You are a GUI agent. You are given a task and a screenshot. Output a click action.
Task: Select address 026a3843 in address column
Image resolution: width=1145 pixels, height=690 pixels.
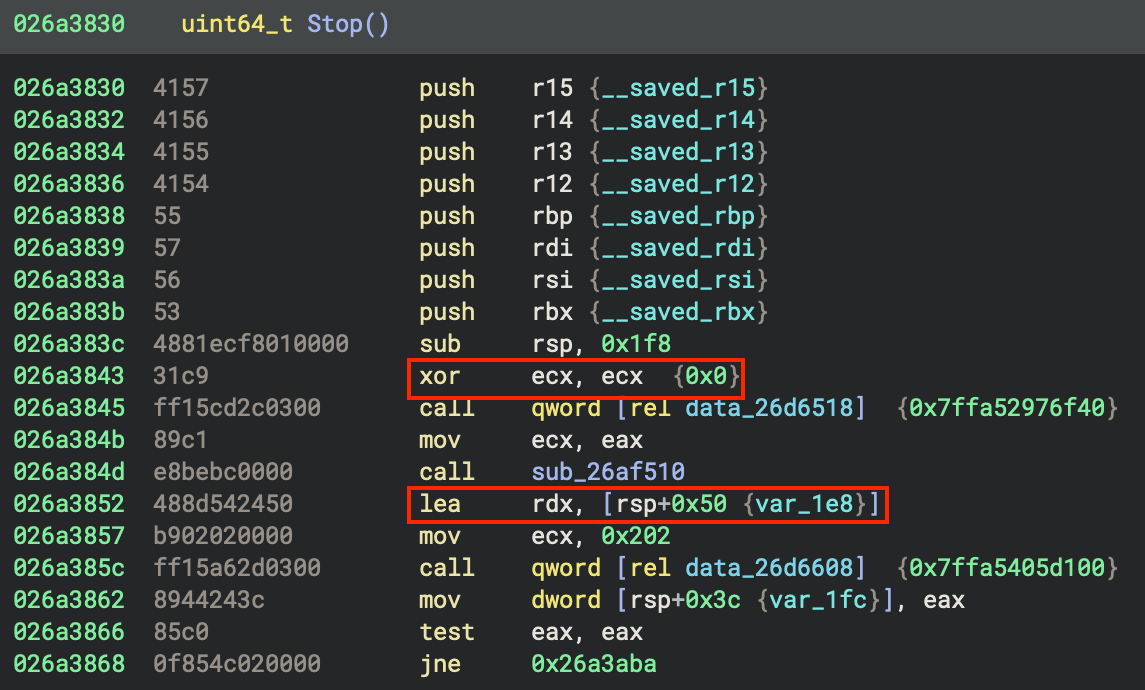click(x=69, y=376)
